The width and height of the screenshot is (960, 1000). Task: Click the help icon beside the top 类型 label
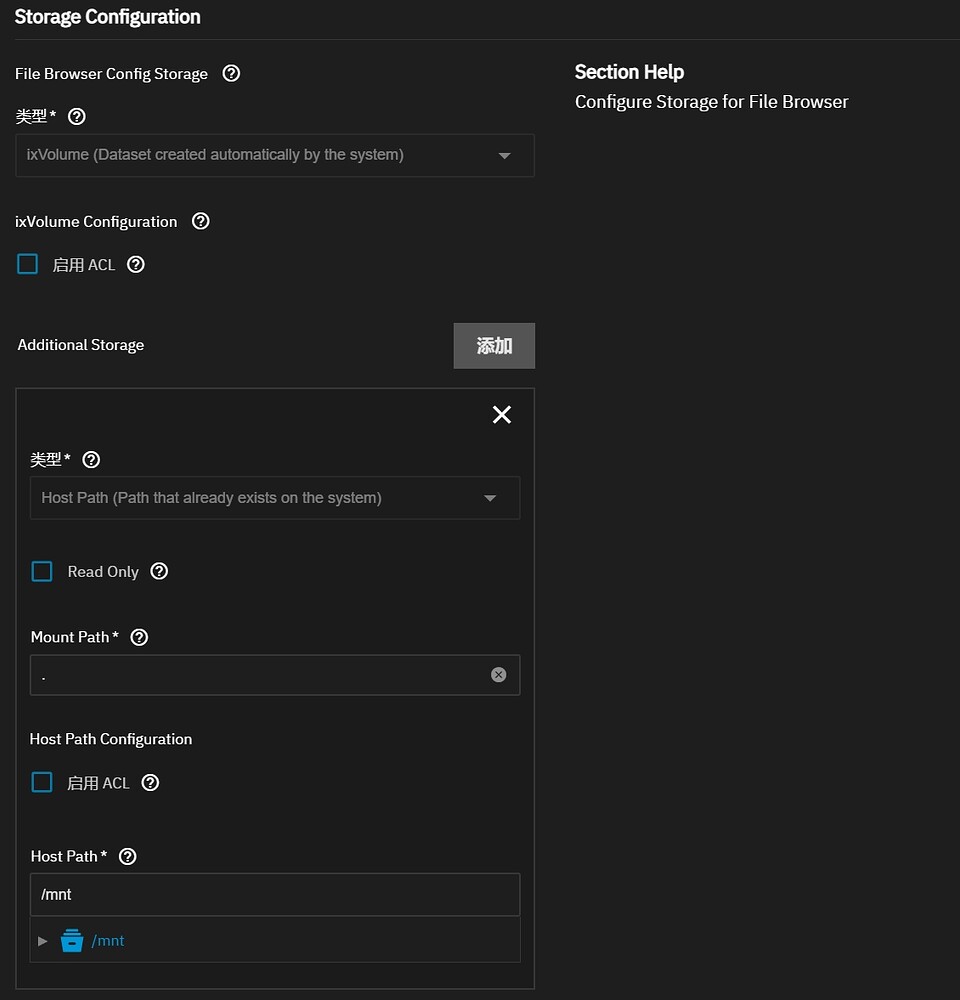tap(76, 116)
